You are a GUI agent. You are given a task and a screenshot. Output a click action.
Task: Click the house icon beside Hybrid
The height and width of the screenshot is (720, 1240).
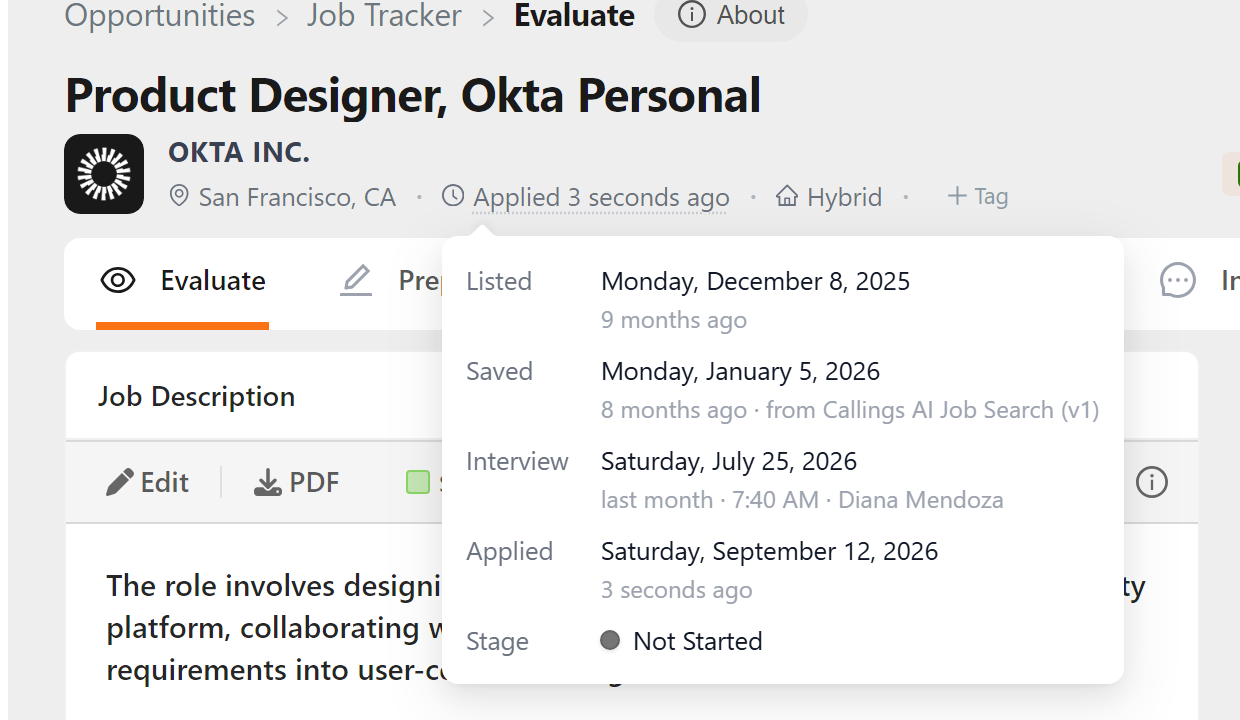pyautogui.click(x=787, y=196)
